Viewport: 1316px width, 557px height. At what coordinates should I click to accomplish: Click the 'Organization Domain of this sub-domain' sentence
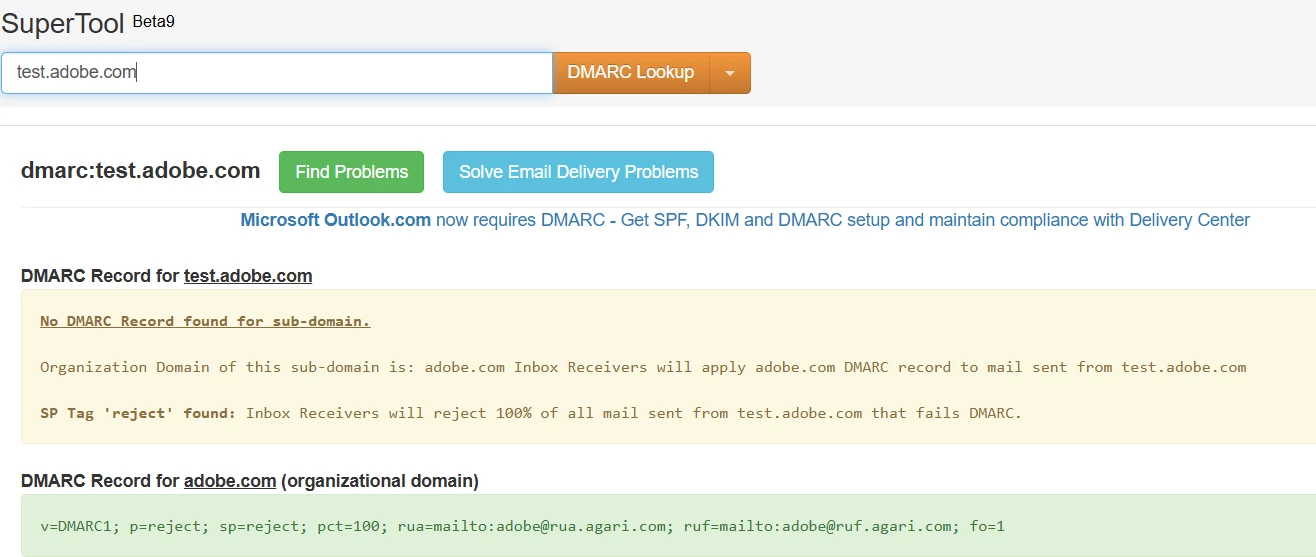click(643, 367)
